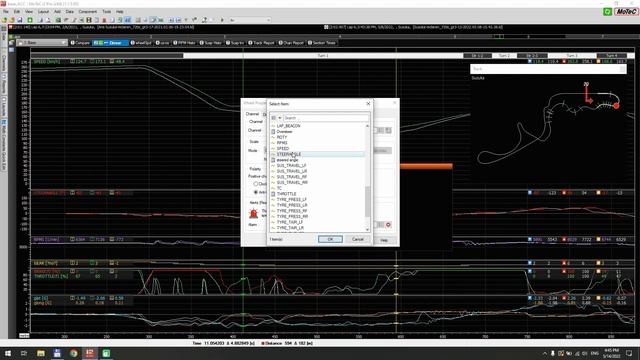Image resolution: width=640 pixels, height=360 pixels.
Task: Open the notification center icon
Action: click(629, 353)
